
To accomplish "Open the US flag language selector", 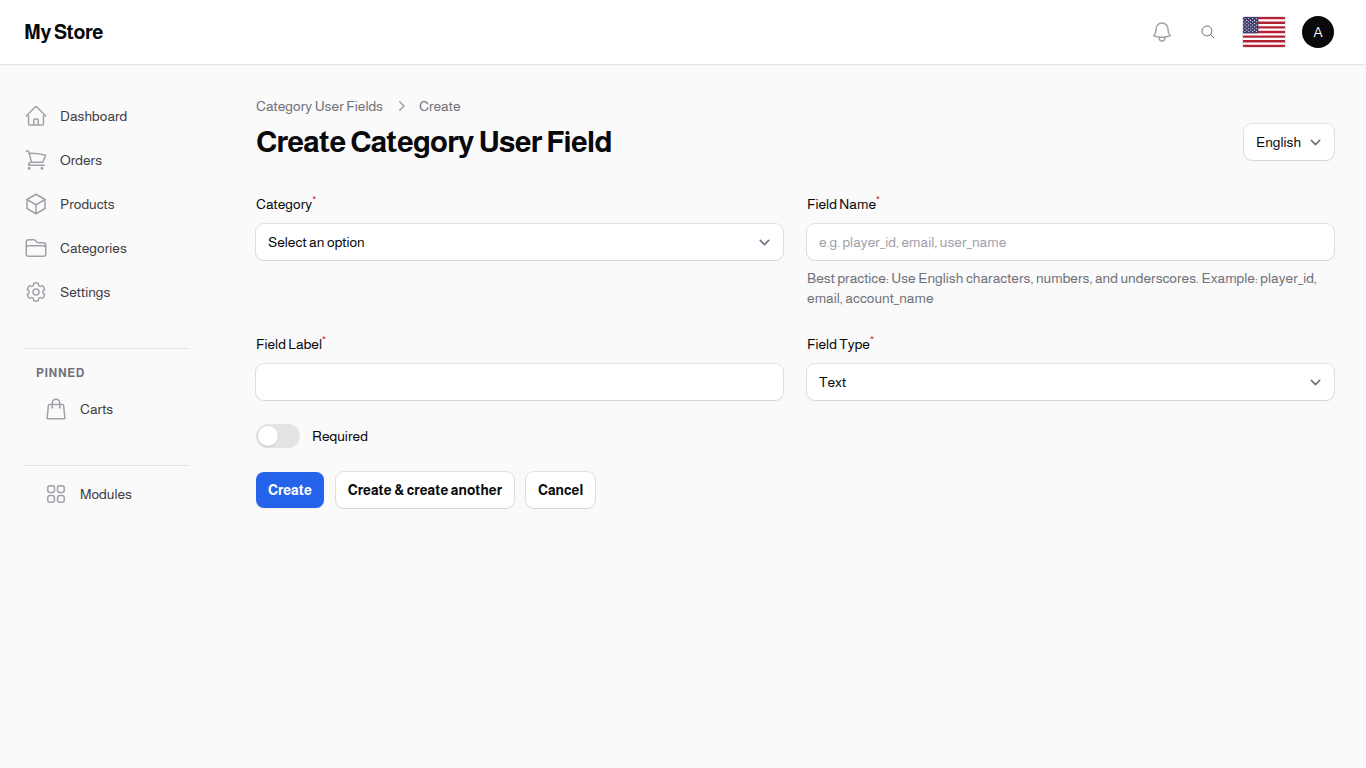I will [x=1263, y=31].
